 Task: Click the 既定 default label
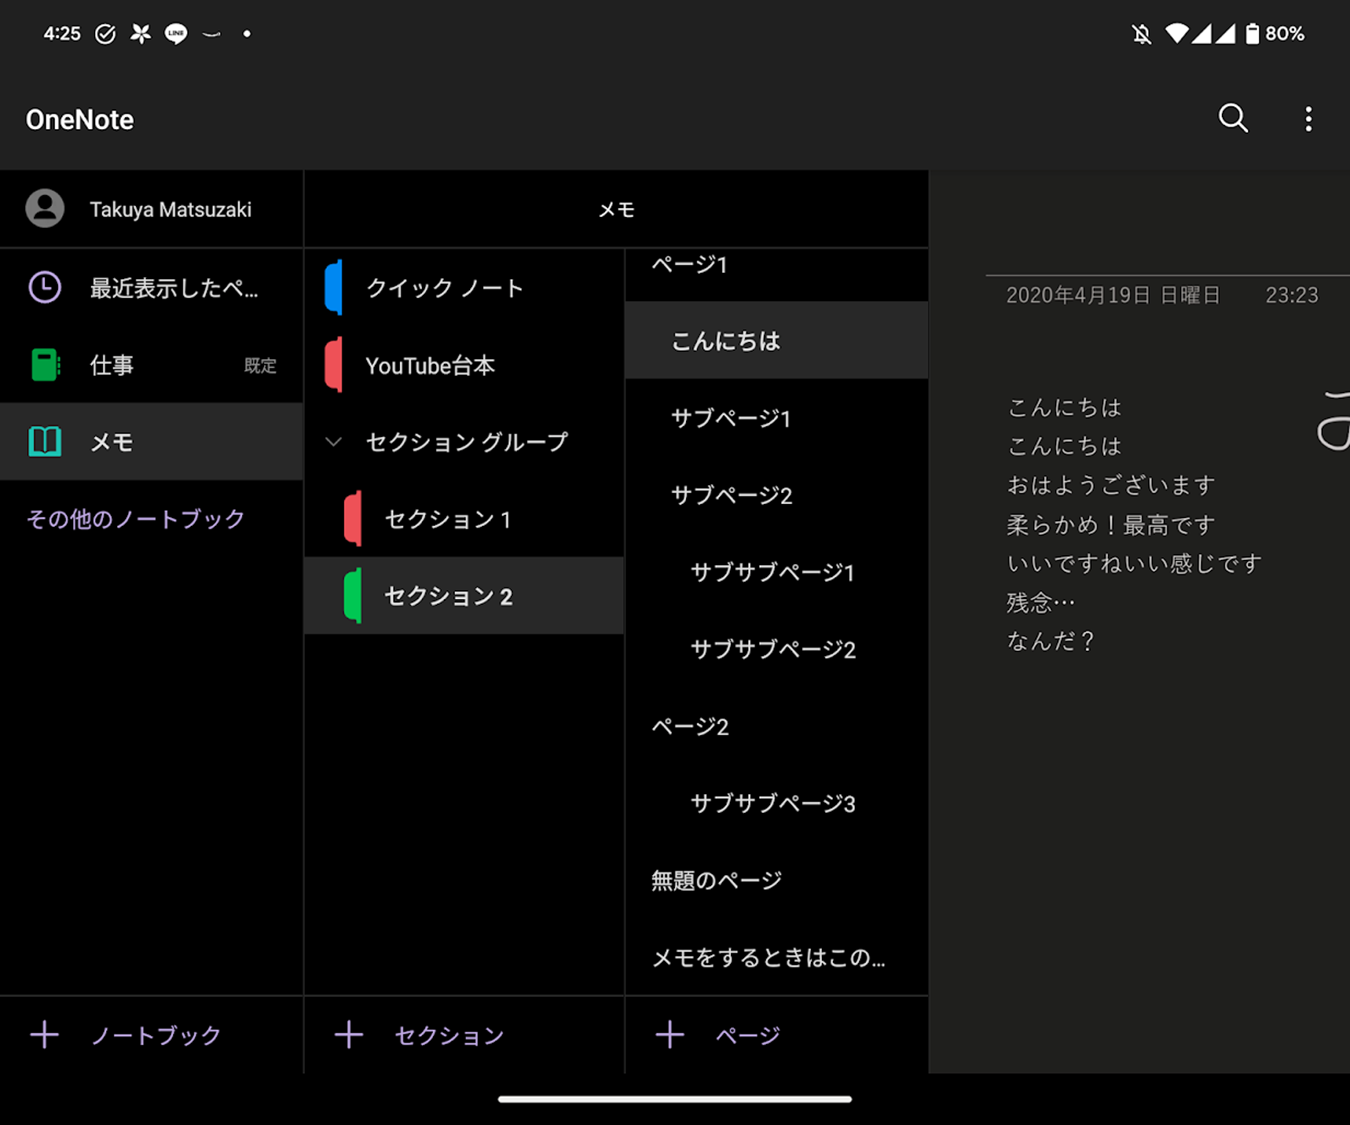point(260,365)
